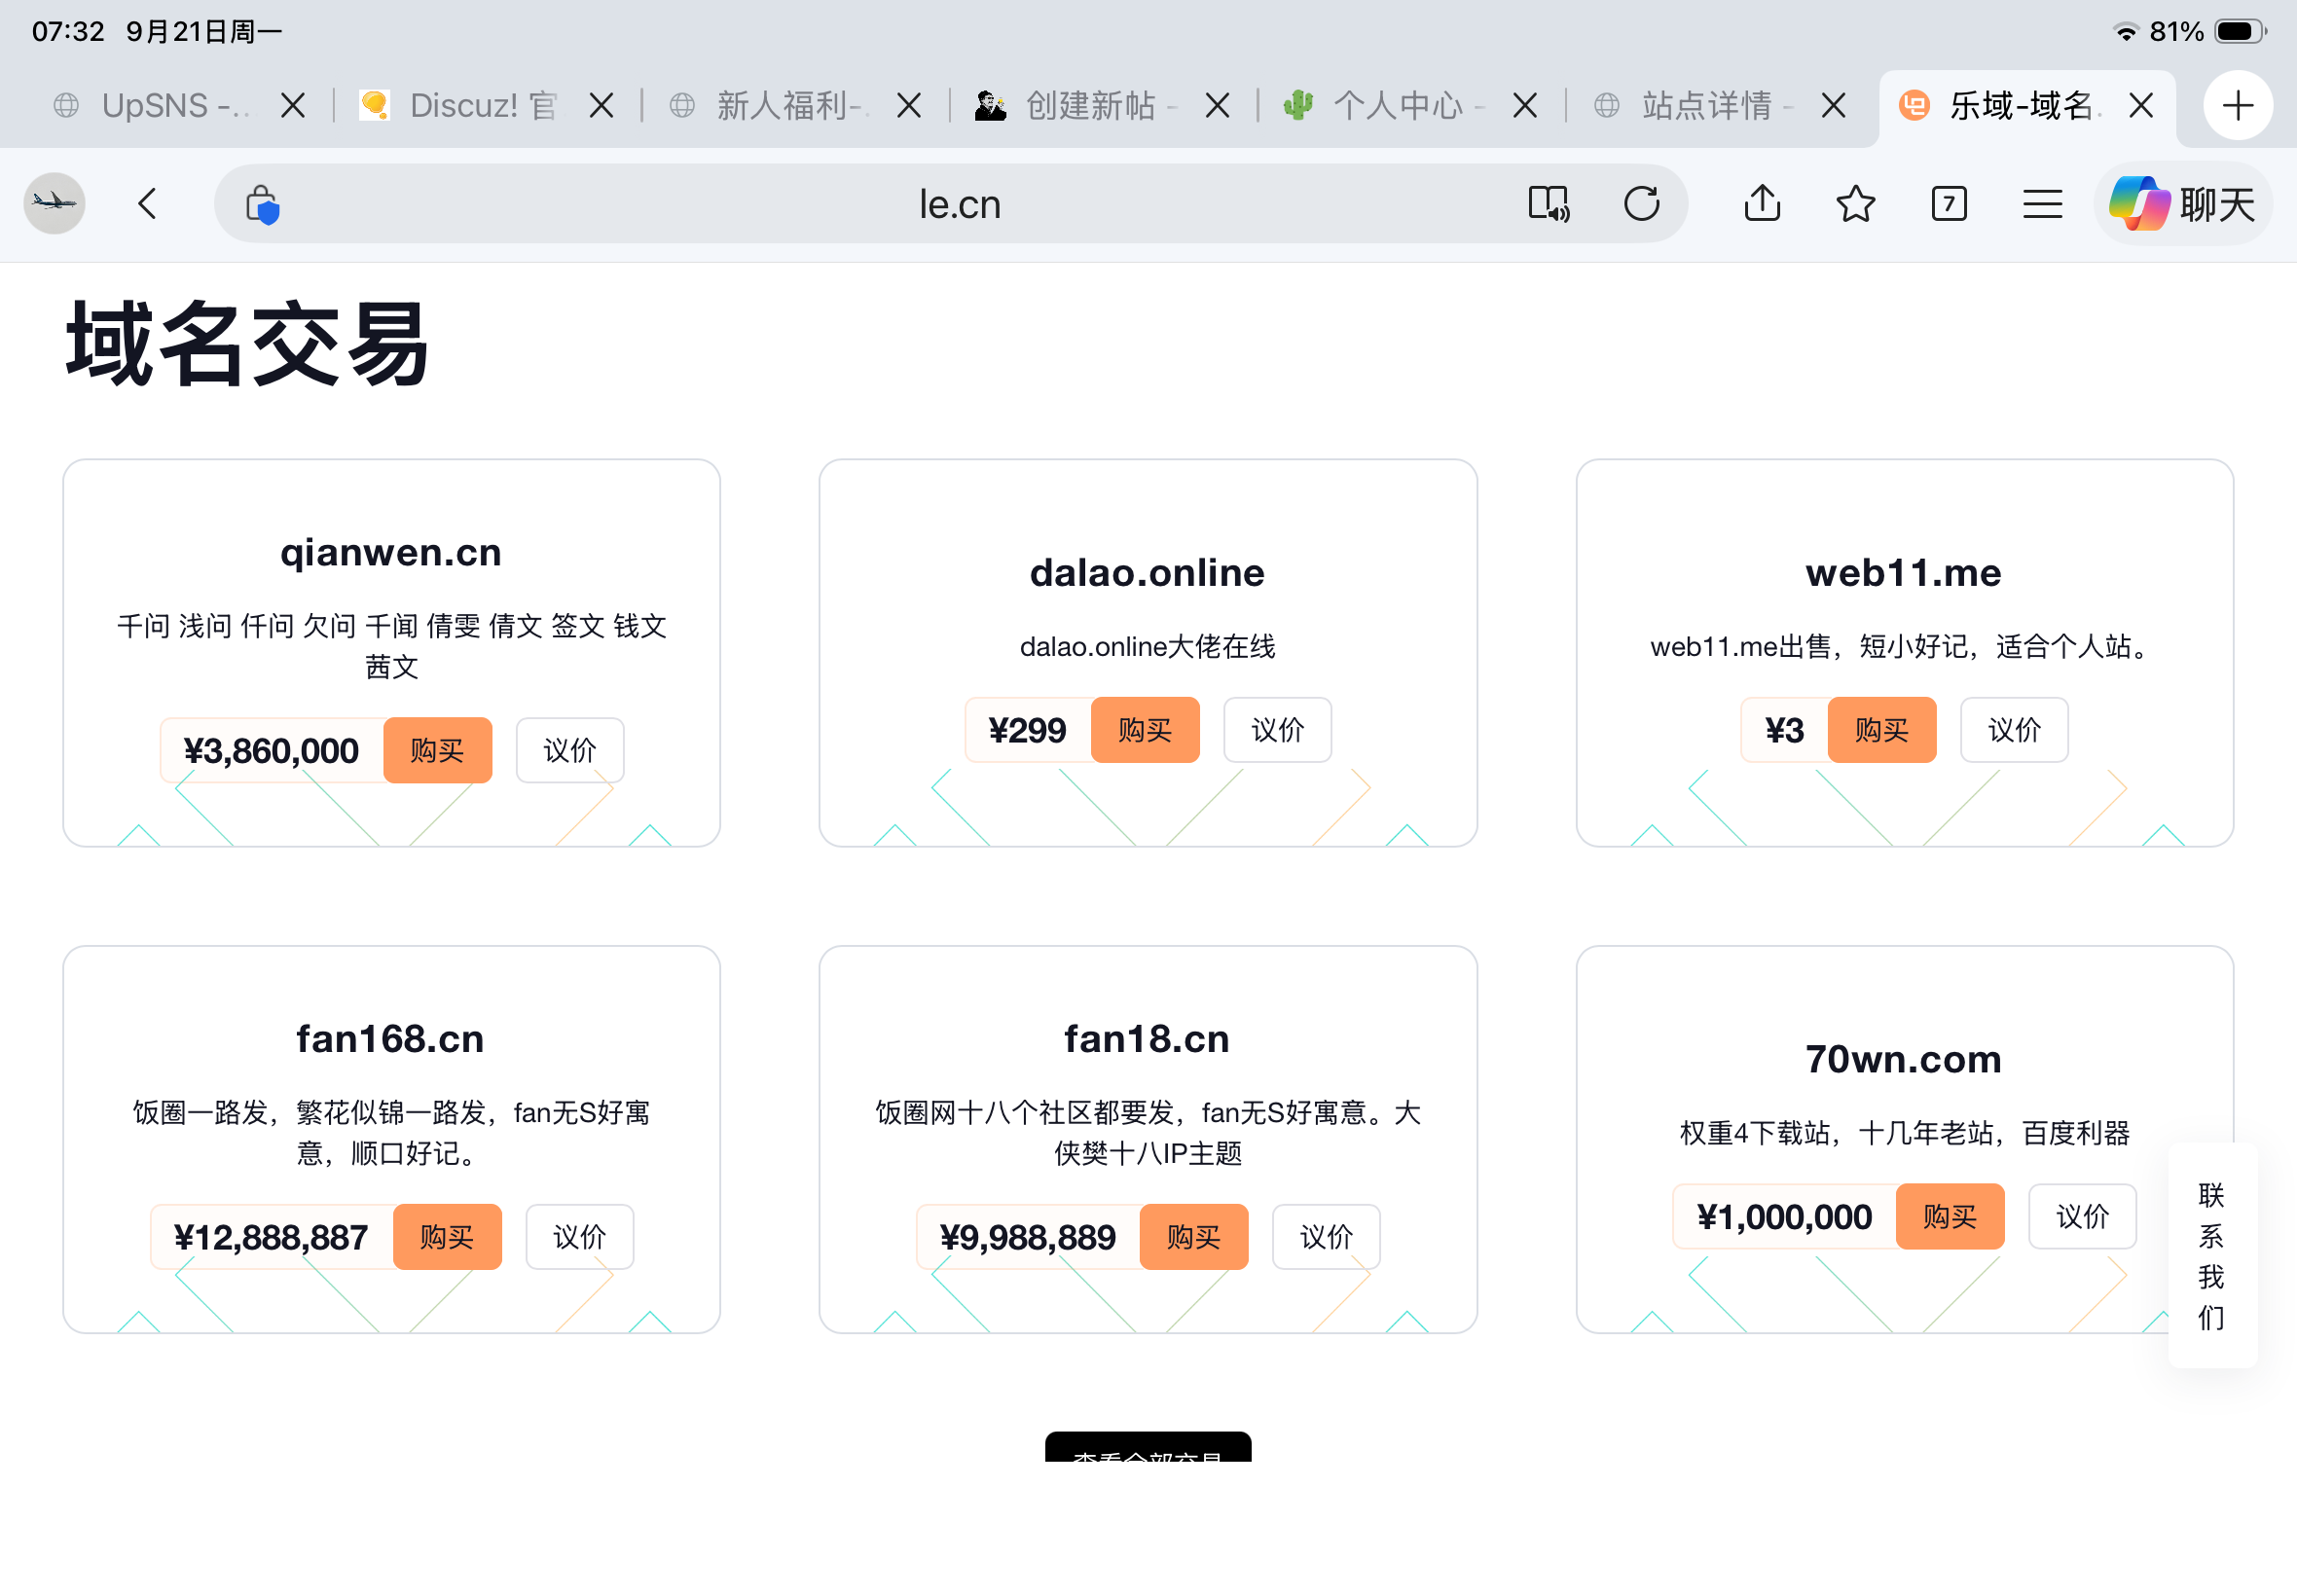The image size is (2297, 1596).
Task: Open the 联系我们 floating widget
Action: [2212, 1256]
